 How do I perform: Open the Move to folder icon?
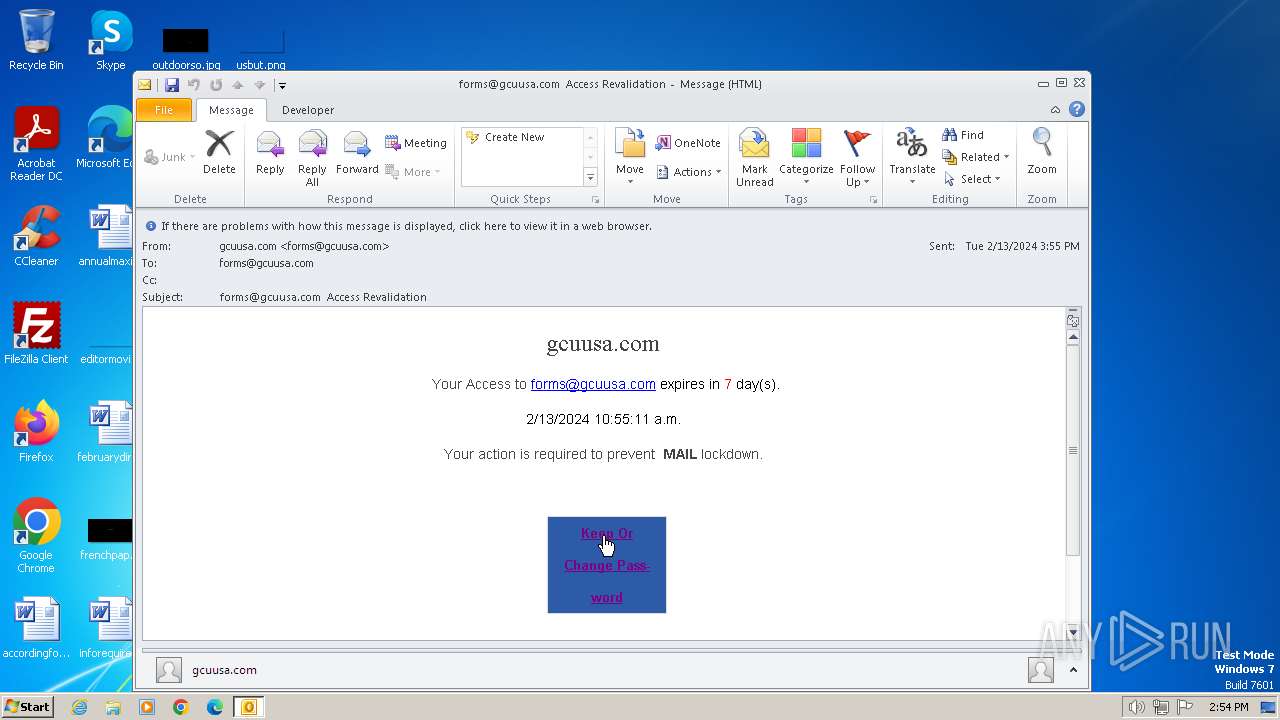630,153
